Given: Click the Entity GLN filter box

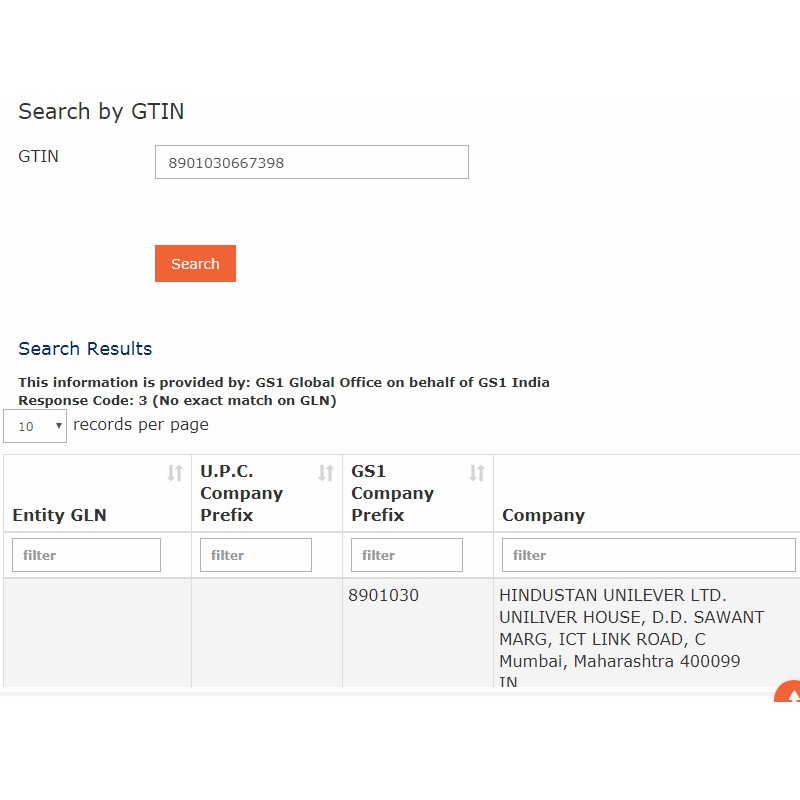Looking at the screenshot, I should click(x=86, y=555).
